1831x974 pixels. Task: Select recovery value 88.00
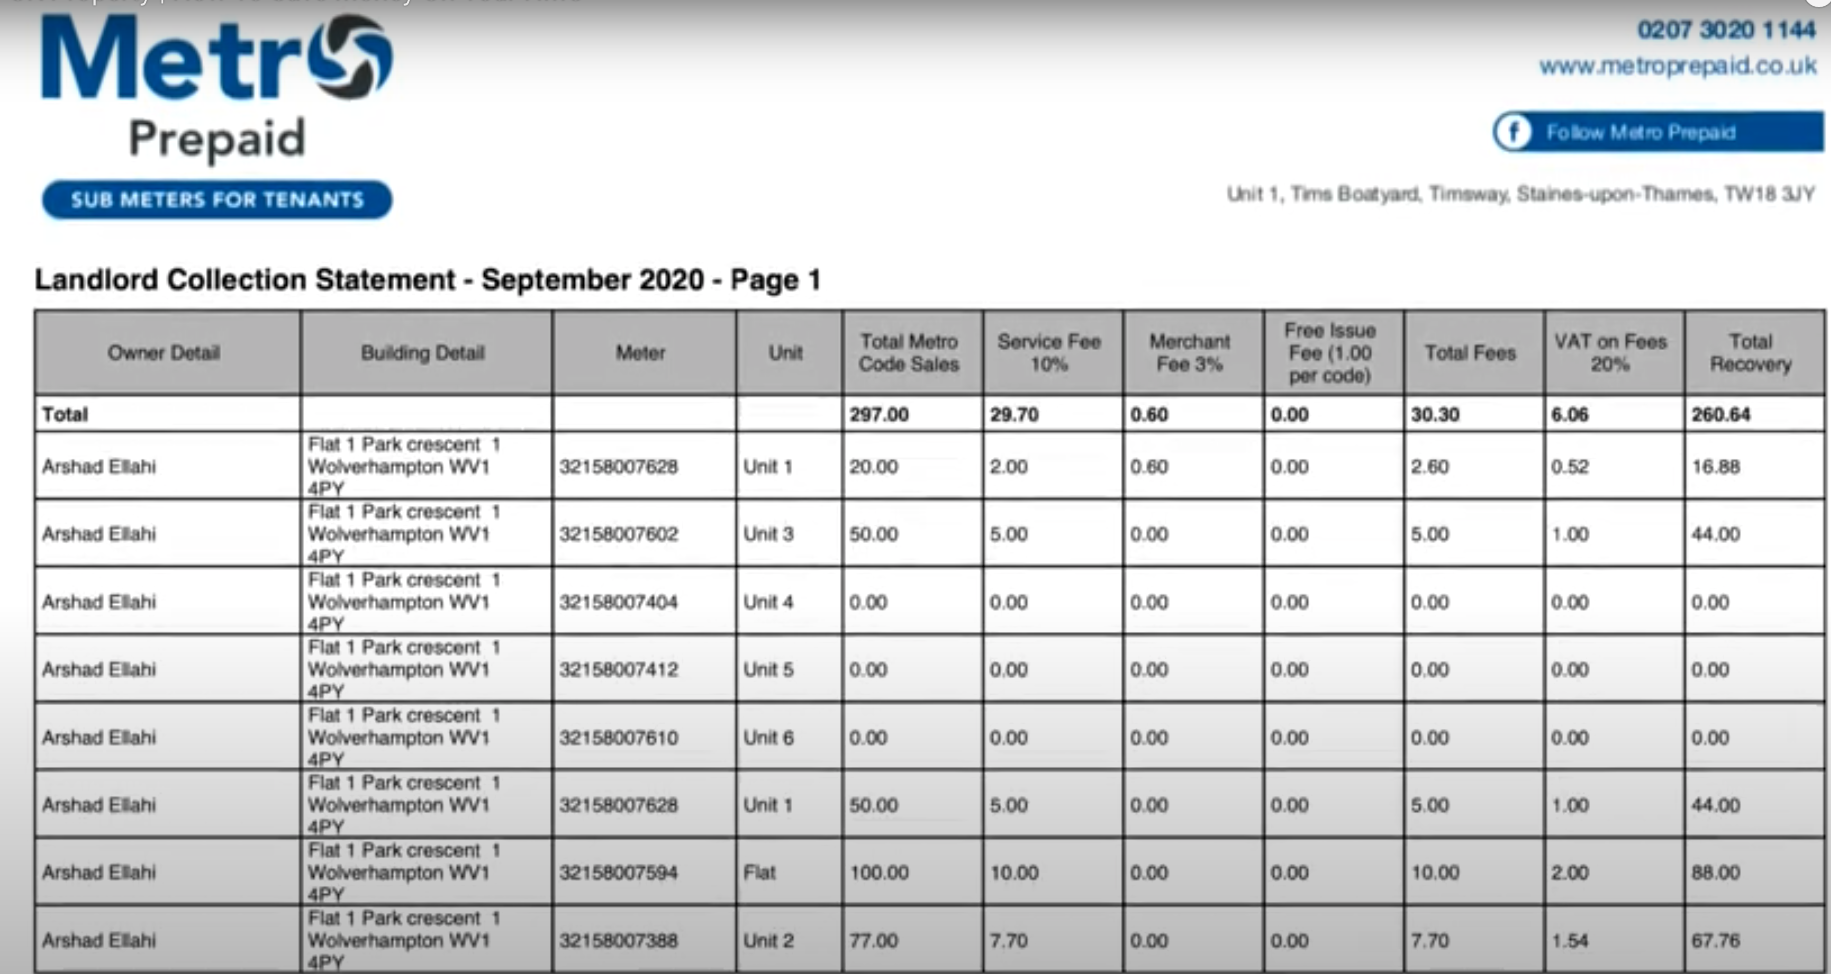(1716, 872)
